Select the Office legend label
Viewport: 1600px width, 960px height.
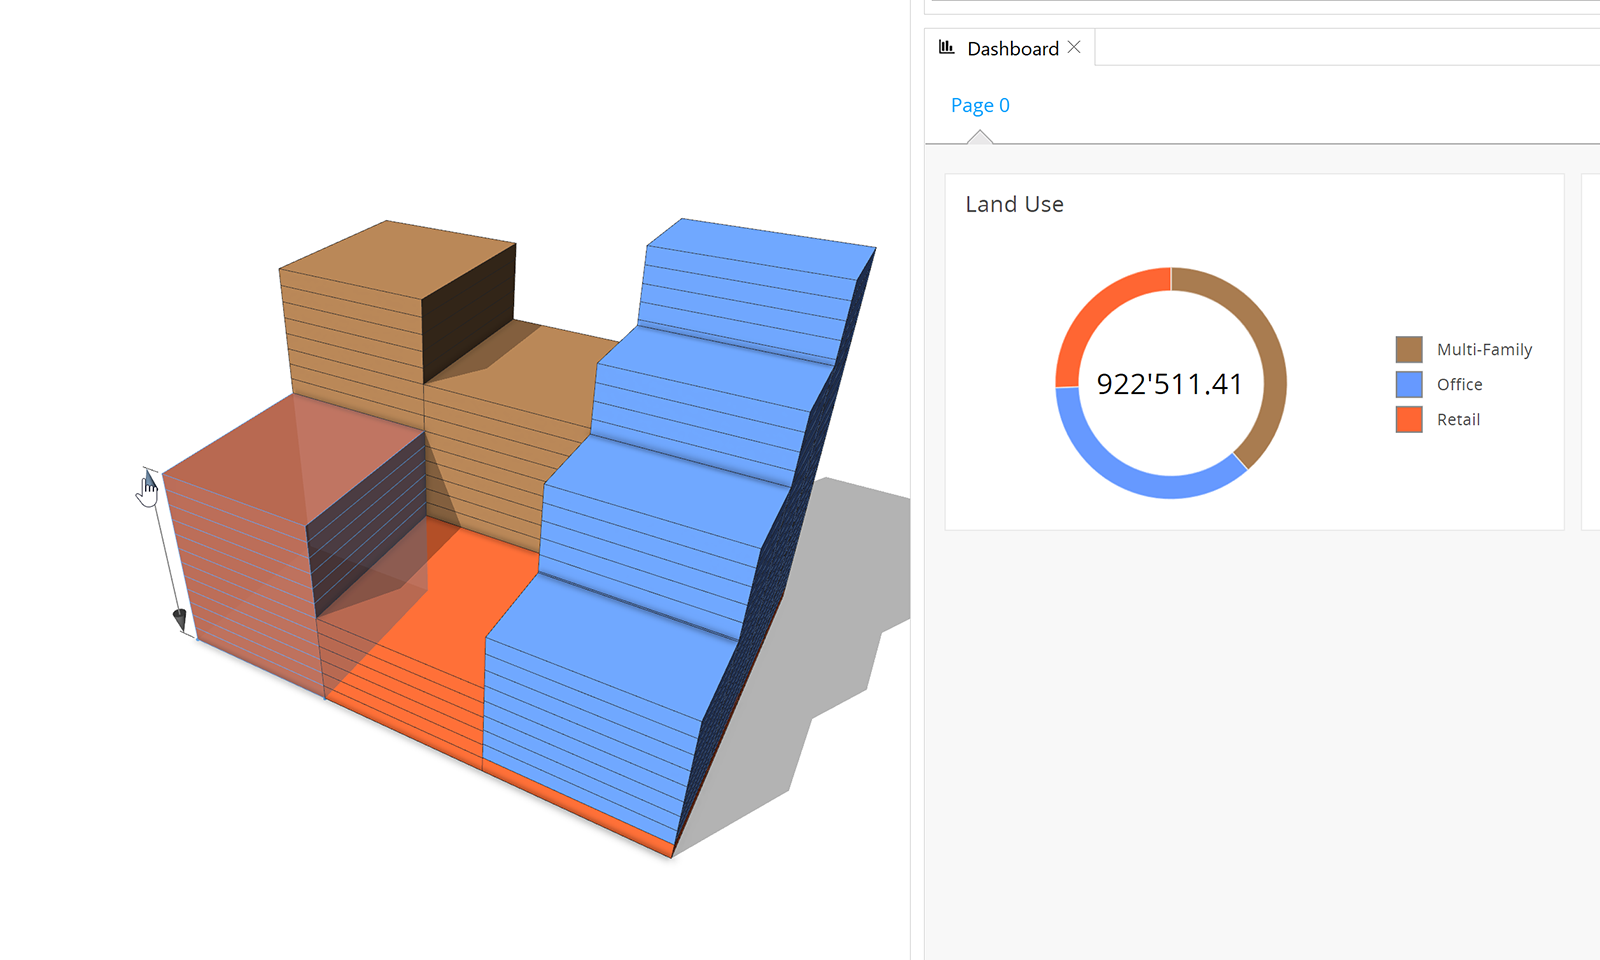[x=1459, y=384]
